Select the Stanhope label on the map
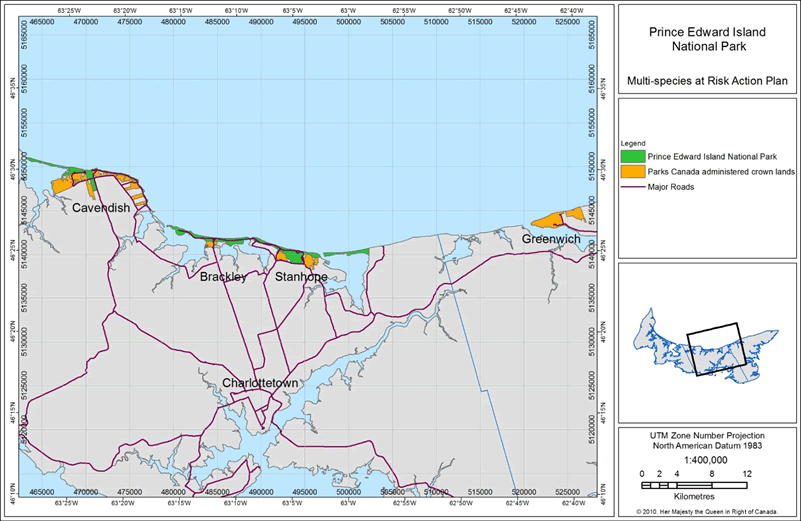Viewport: 801px width, 521px height. click(x=301, y=276)
